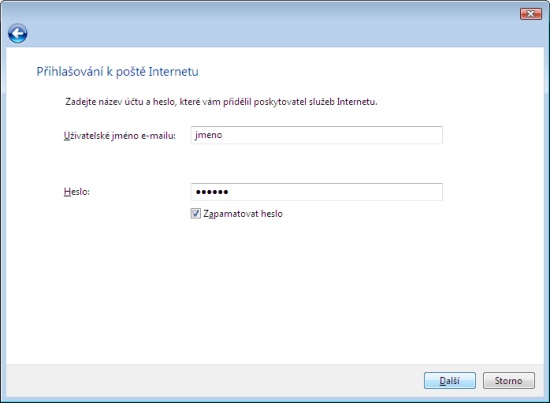Uncheck the Zapamatovat heslo checkbox
This screenshot has height=403, width=550.
pyautogui.click(x=195, y=213)
